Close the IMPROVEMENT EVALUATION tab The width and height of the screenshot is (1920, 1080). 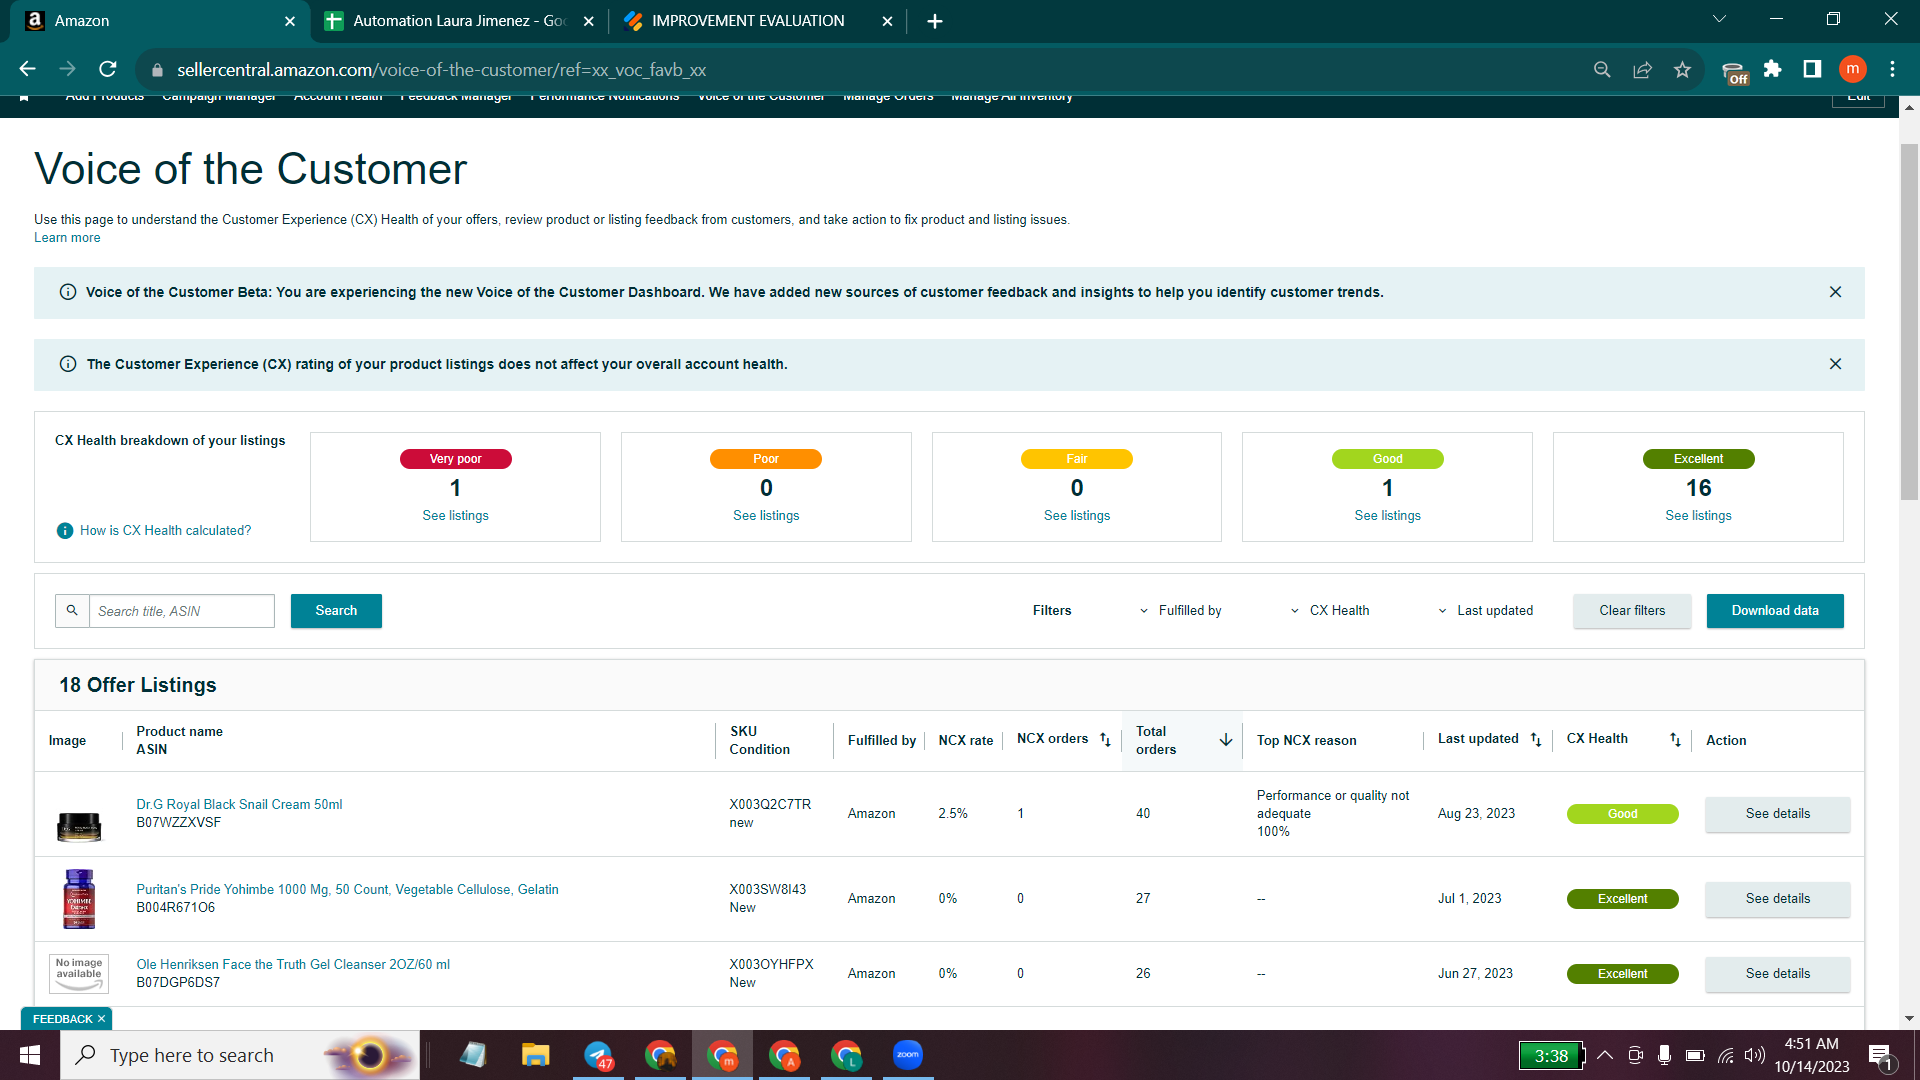coord(887,21)
